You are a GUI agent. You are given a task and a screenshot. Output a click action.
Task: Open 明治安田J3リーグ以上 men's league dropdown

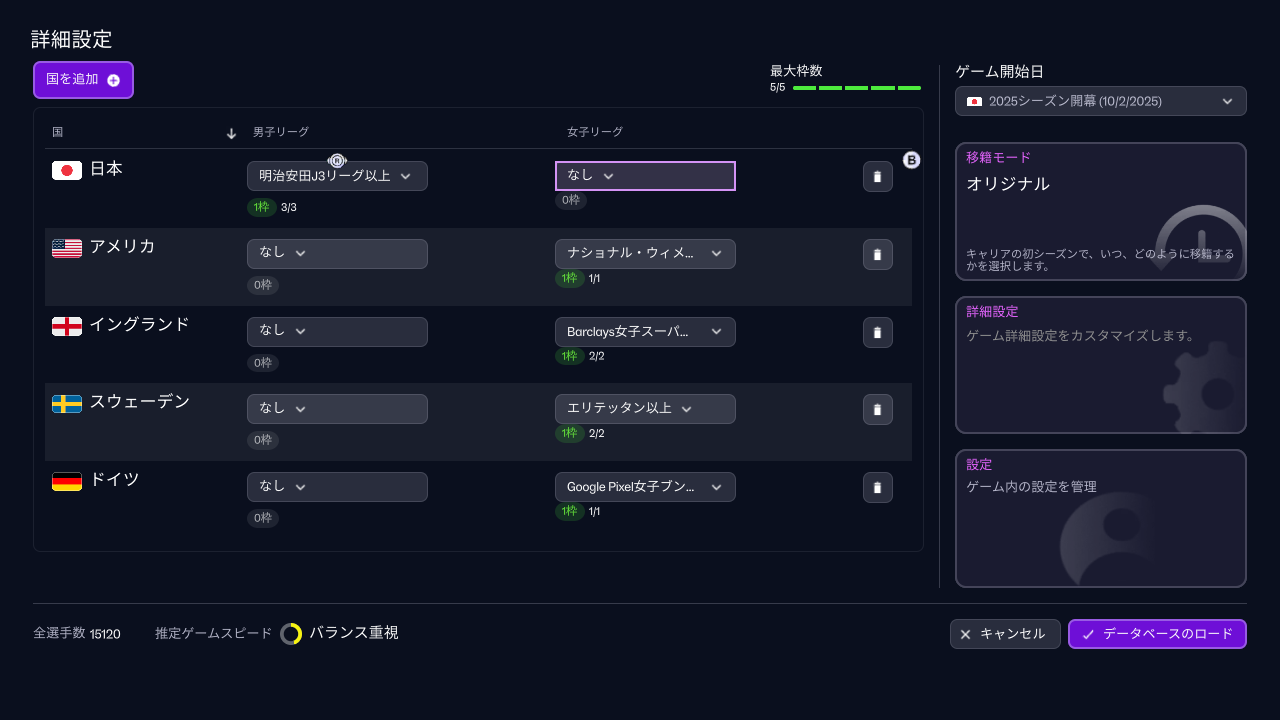(337, 176)
